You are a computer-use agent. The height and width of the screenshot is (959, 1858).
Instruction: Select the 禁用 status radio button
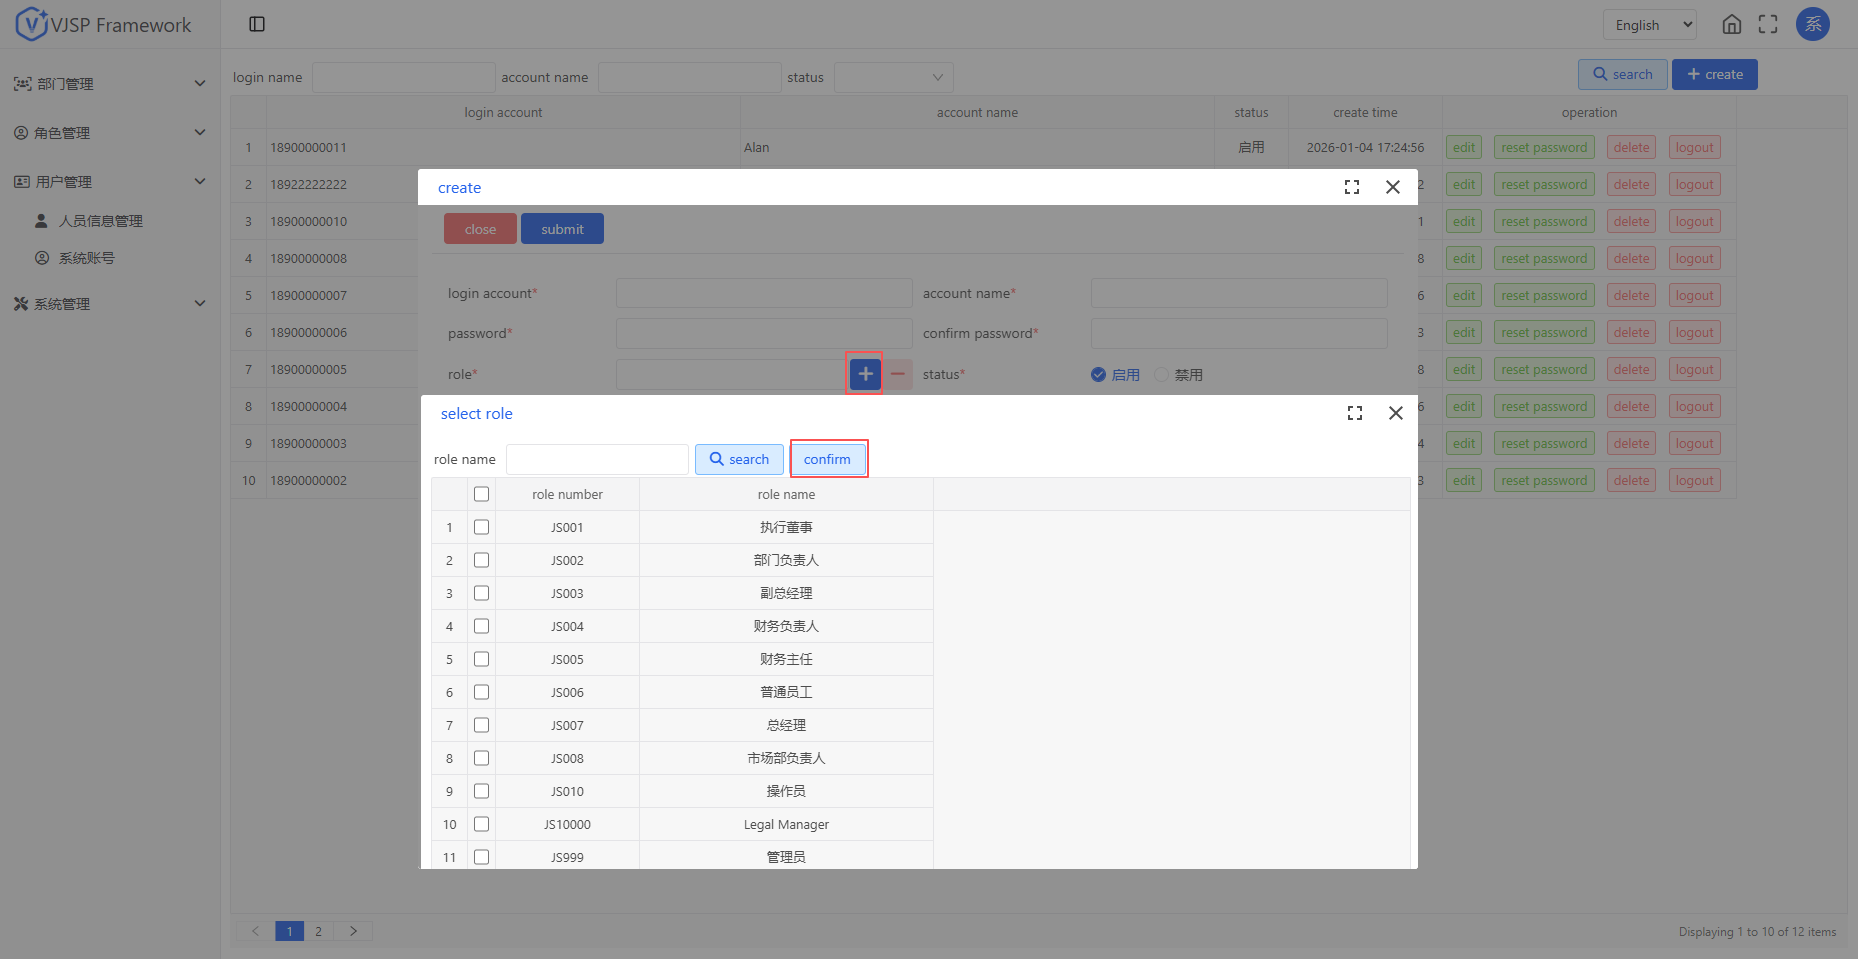click(x=1161, y=375)
